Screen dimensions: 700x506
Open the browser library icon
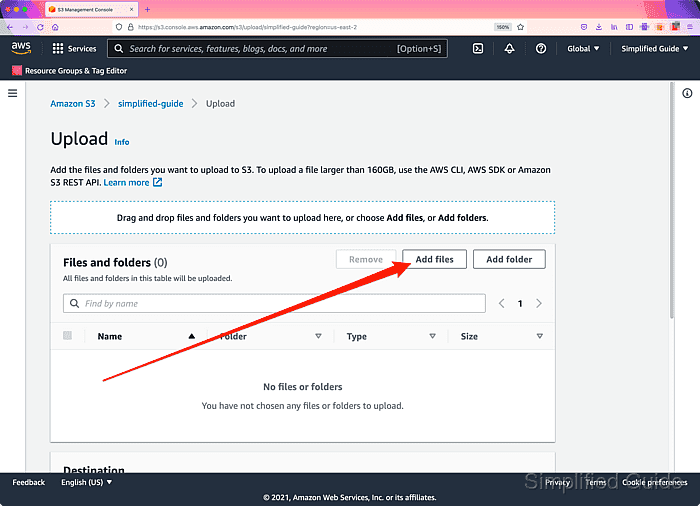[x=614, y=27]
